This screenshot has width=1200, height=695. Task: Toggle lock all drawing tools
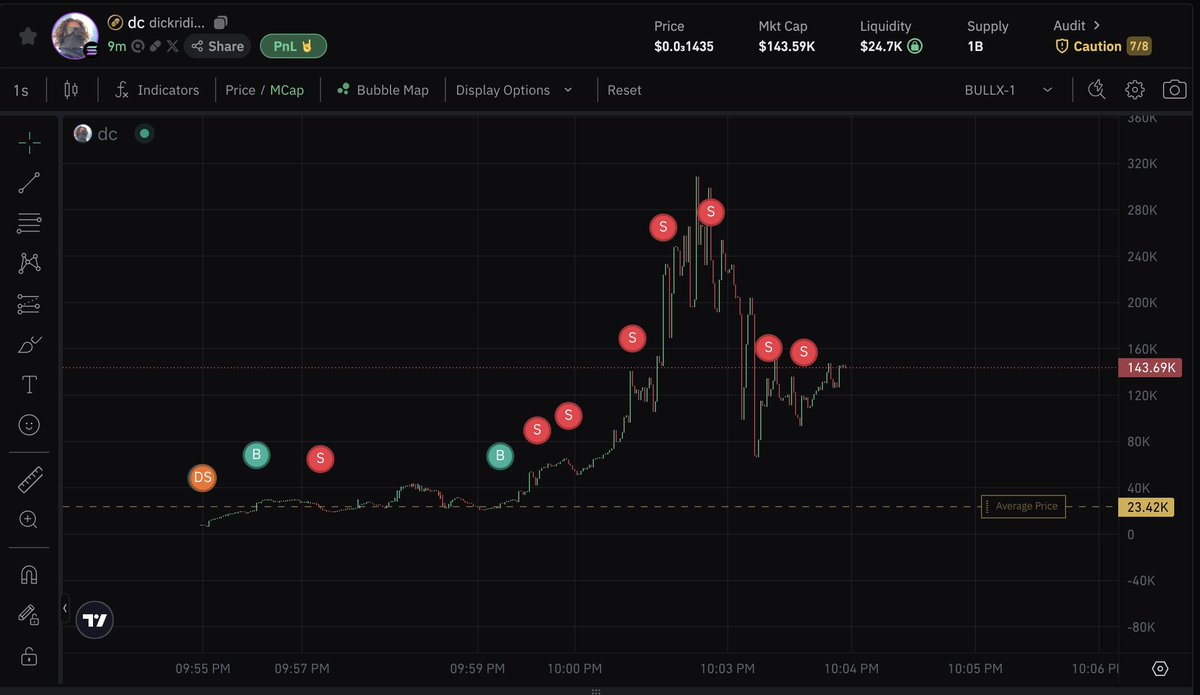29,656
